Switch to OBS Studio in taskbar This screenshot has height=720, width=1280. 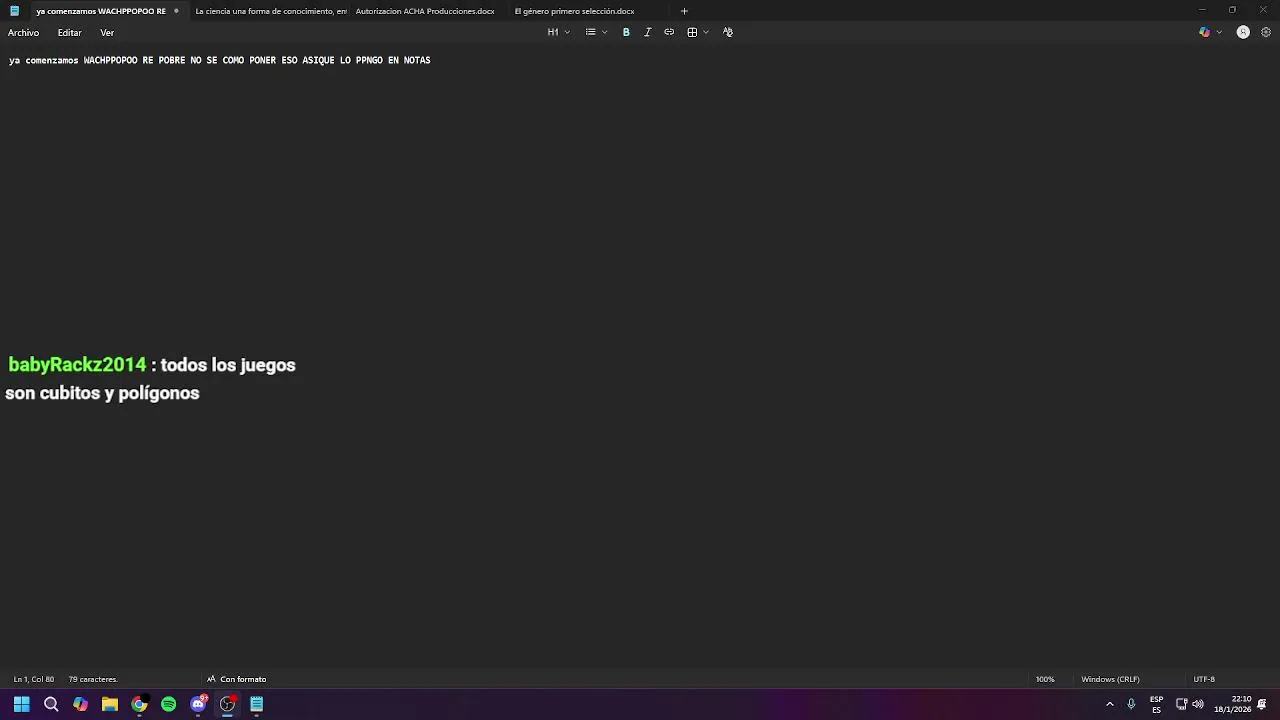pyautogui.click(x=227, y=704)
